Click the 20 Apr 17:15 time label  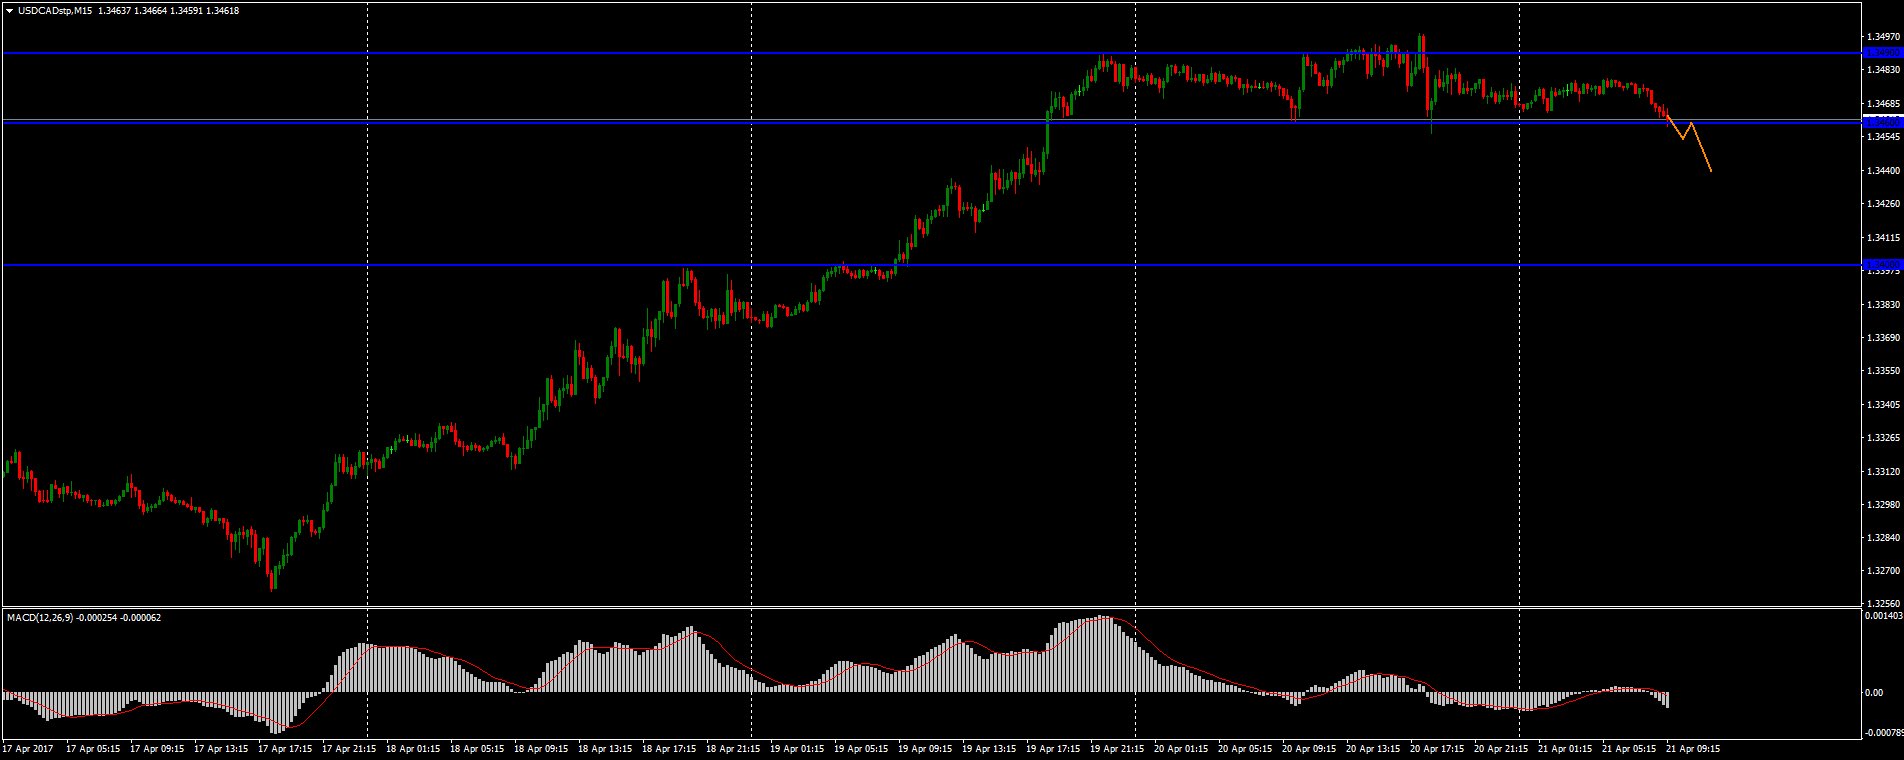(1437, 748)
